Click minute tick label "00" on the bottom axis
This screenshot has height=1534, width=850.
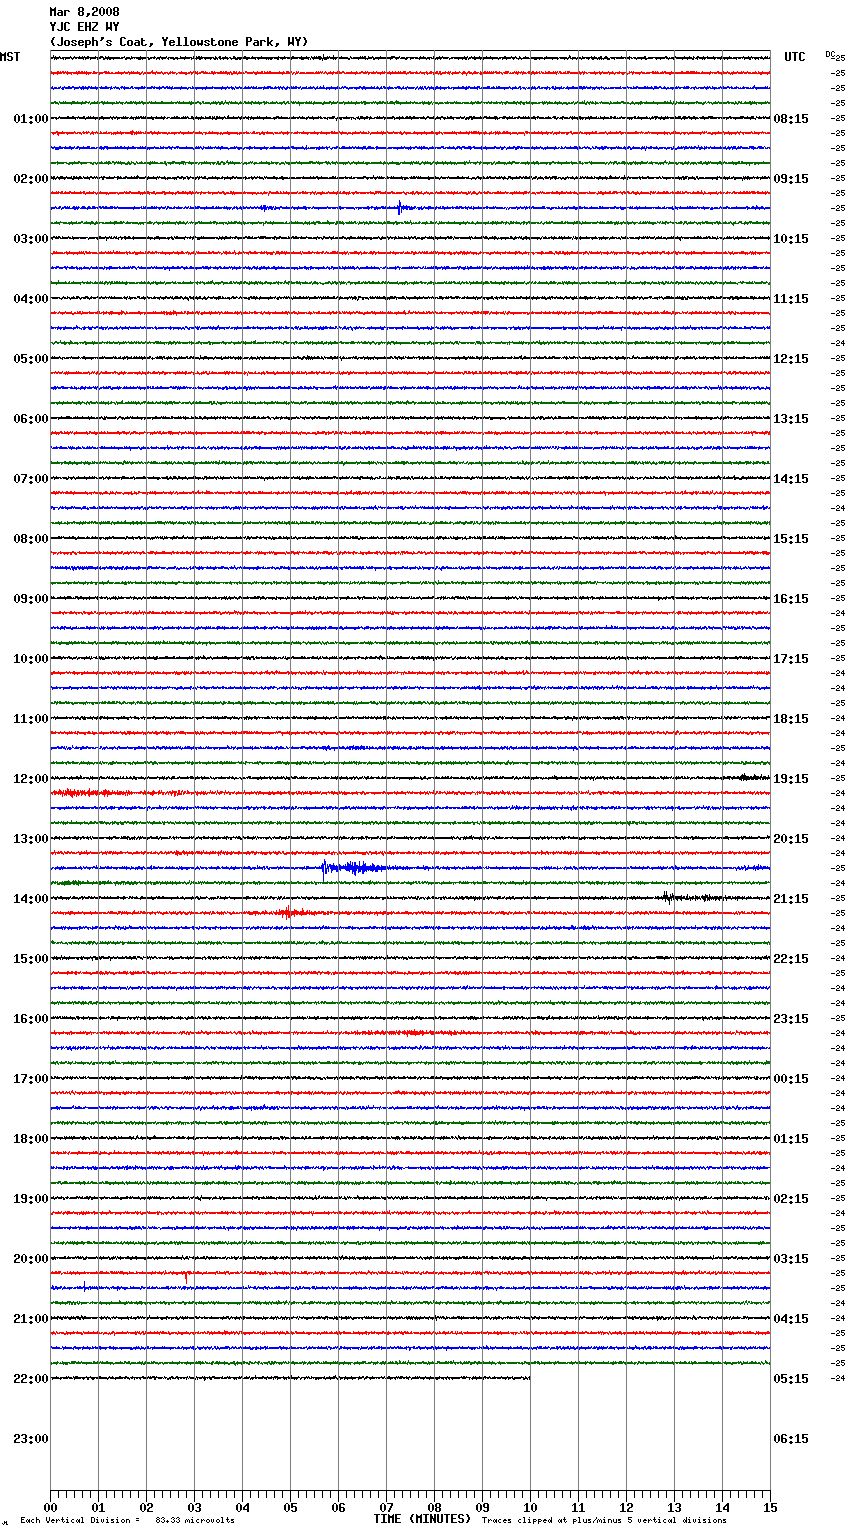(50, 1507)
